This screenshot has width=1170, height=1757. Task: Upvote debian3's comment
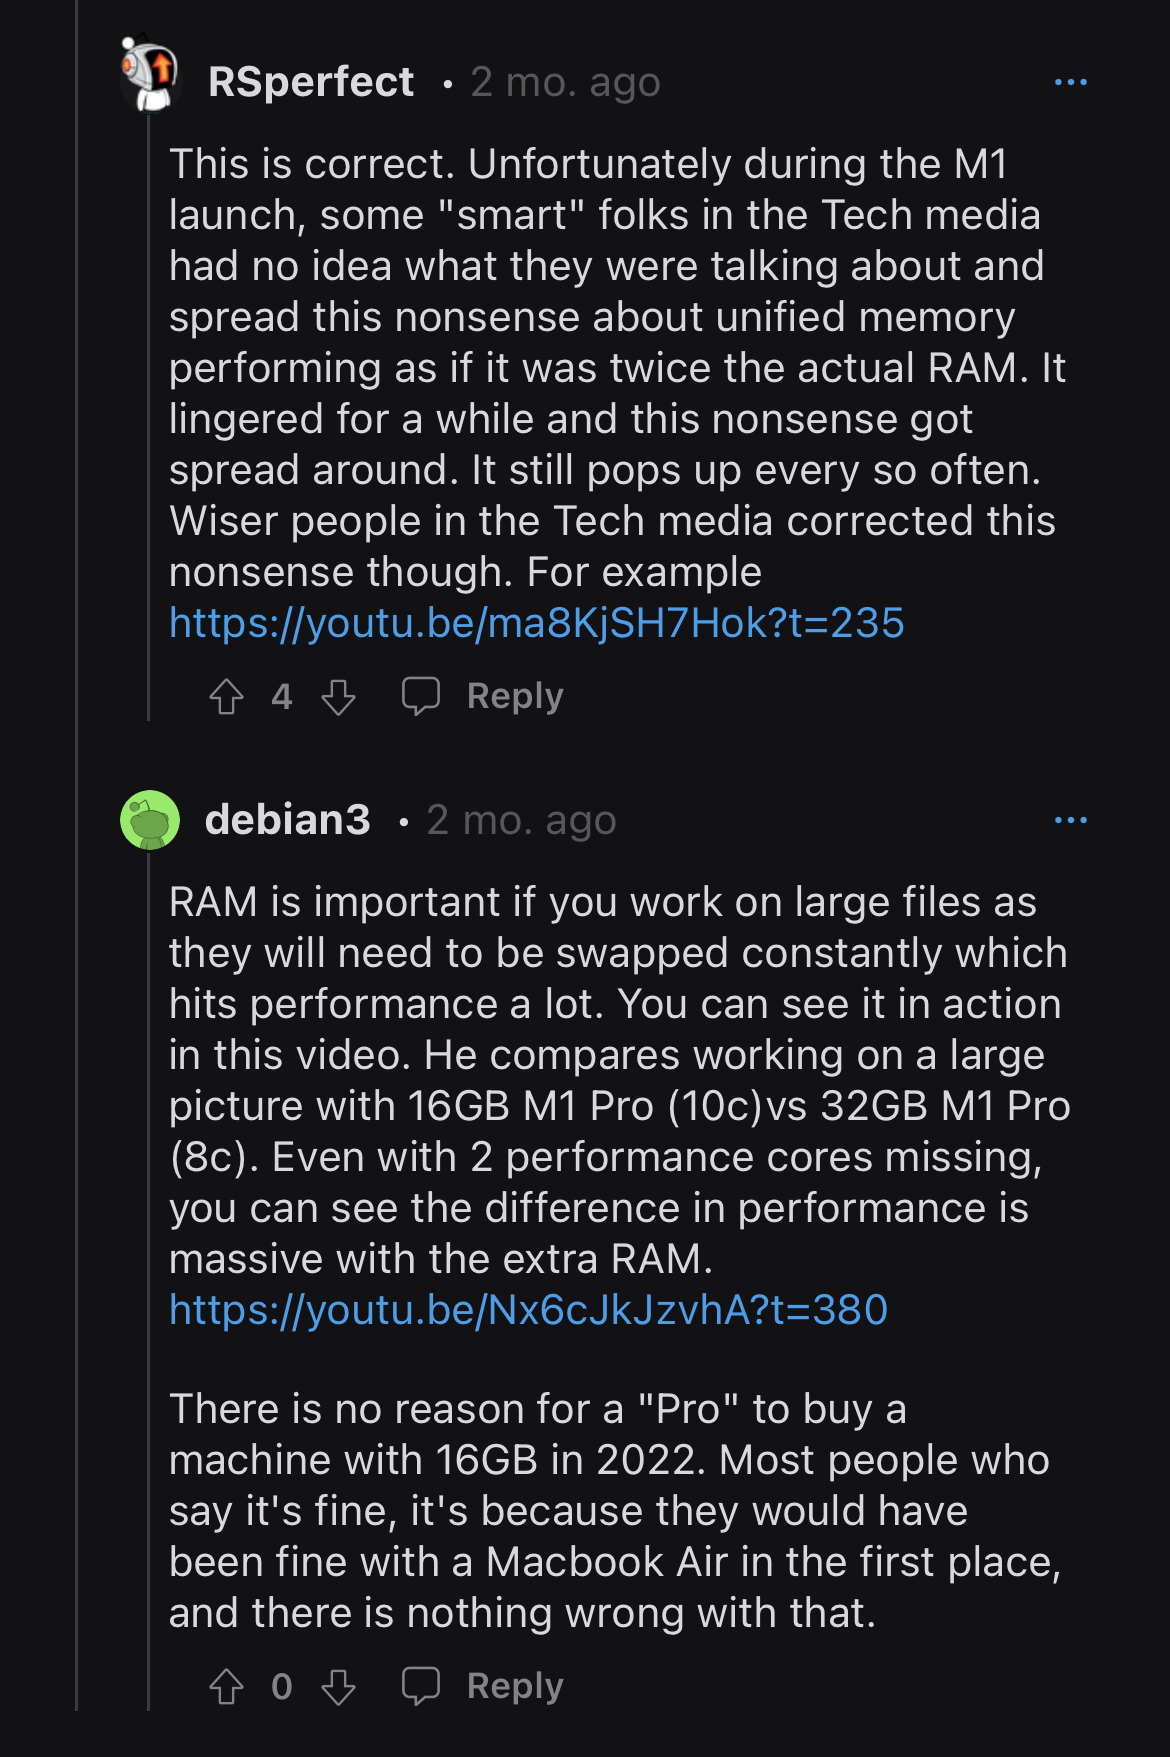[x=227, y=1687]
